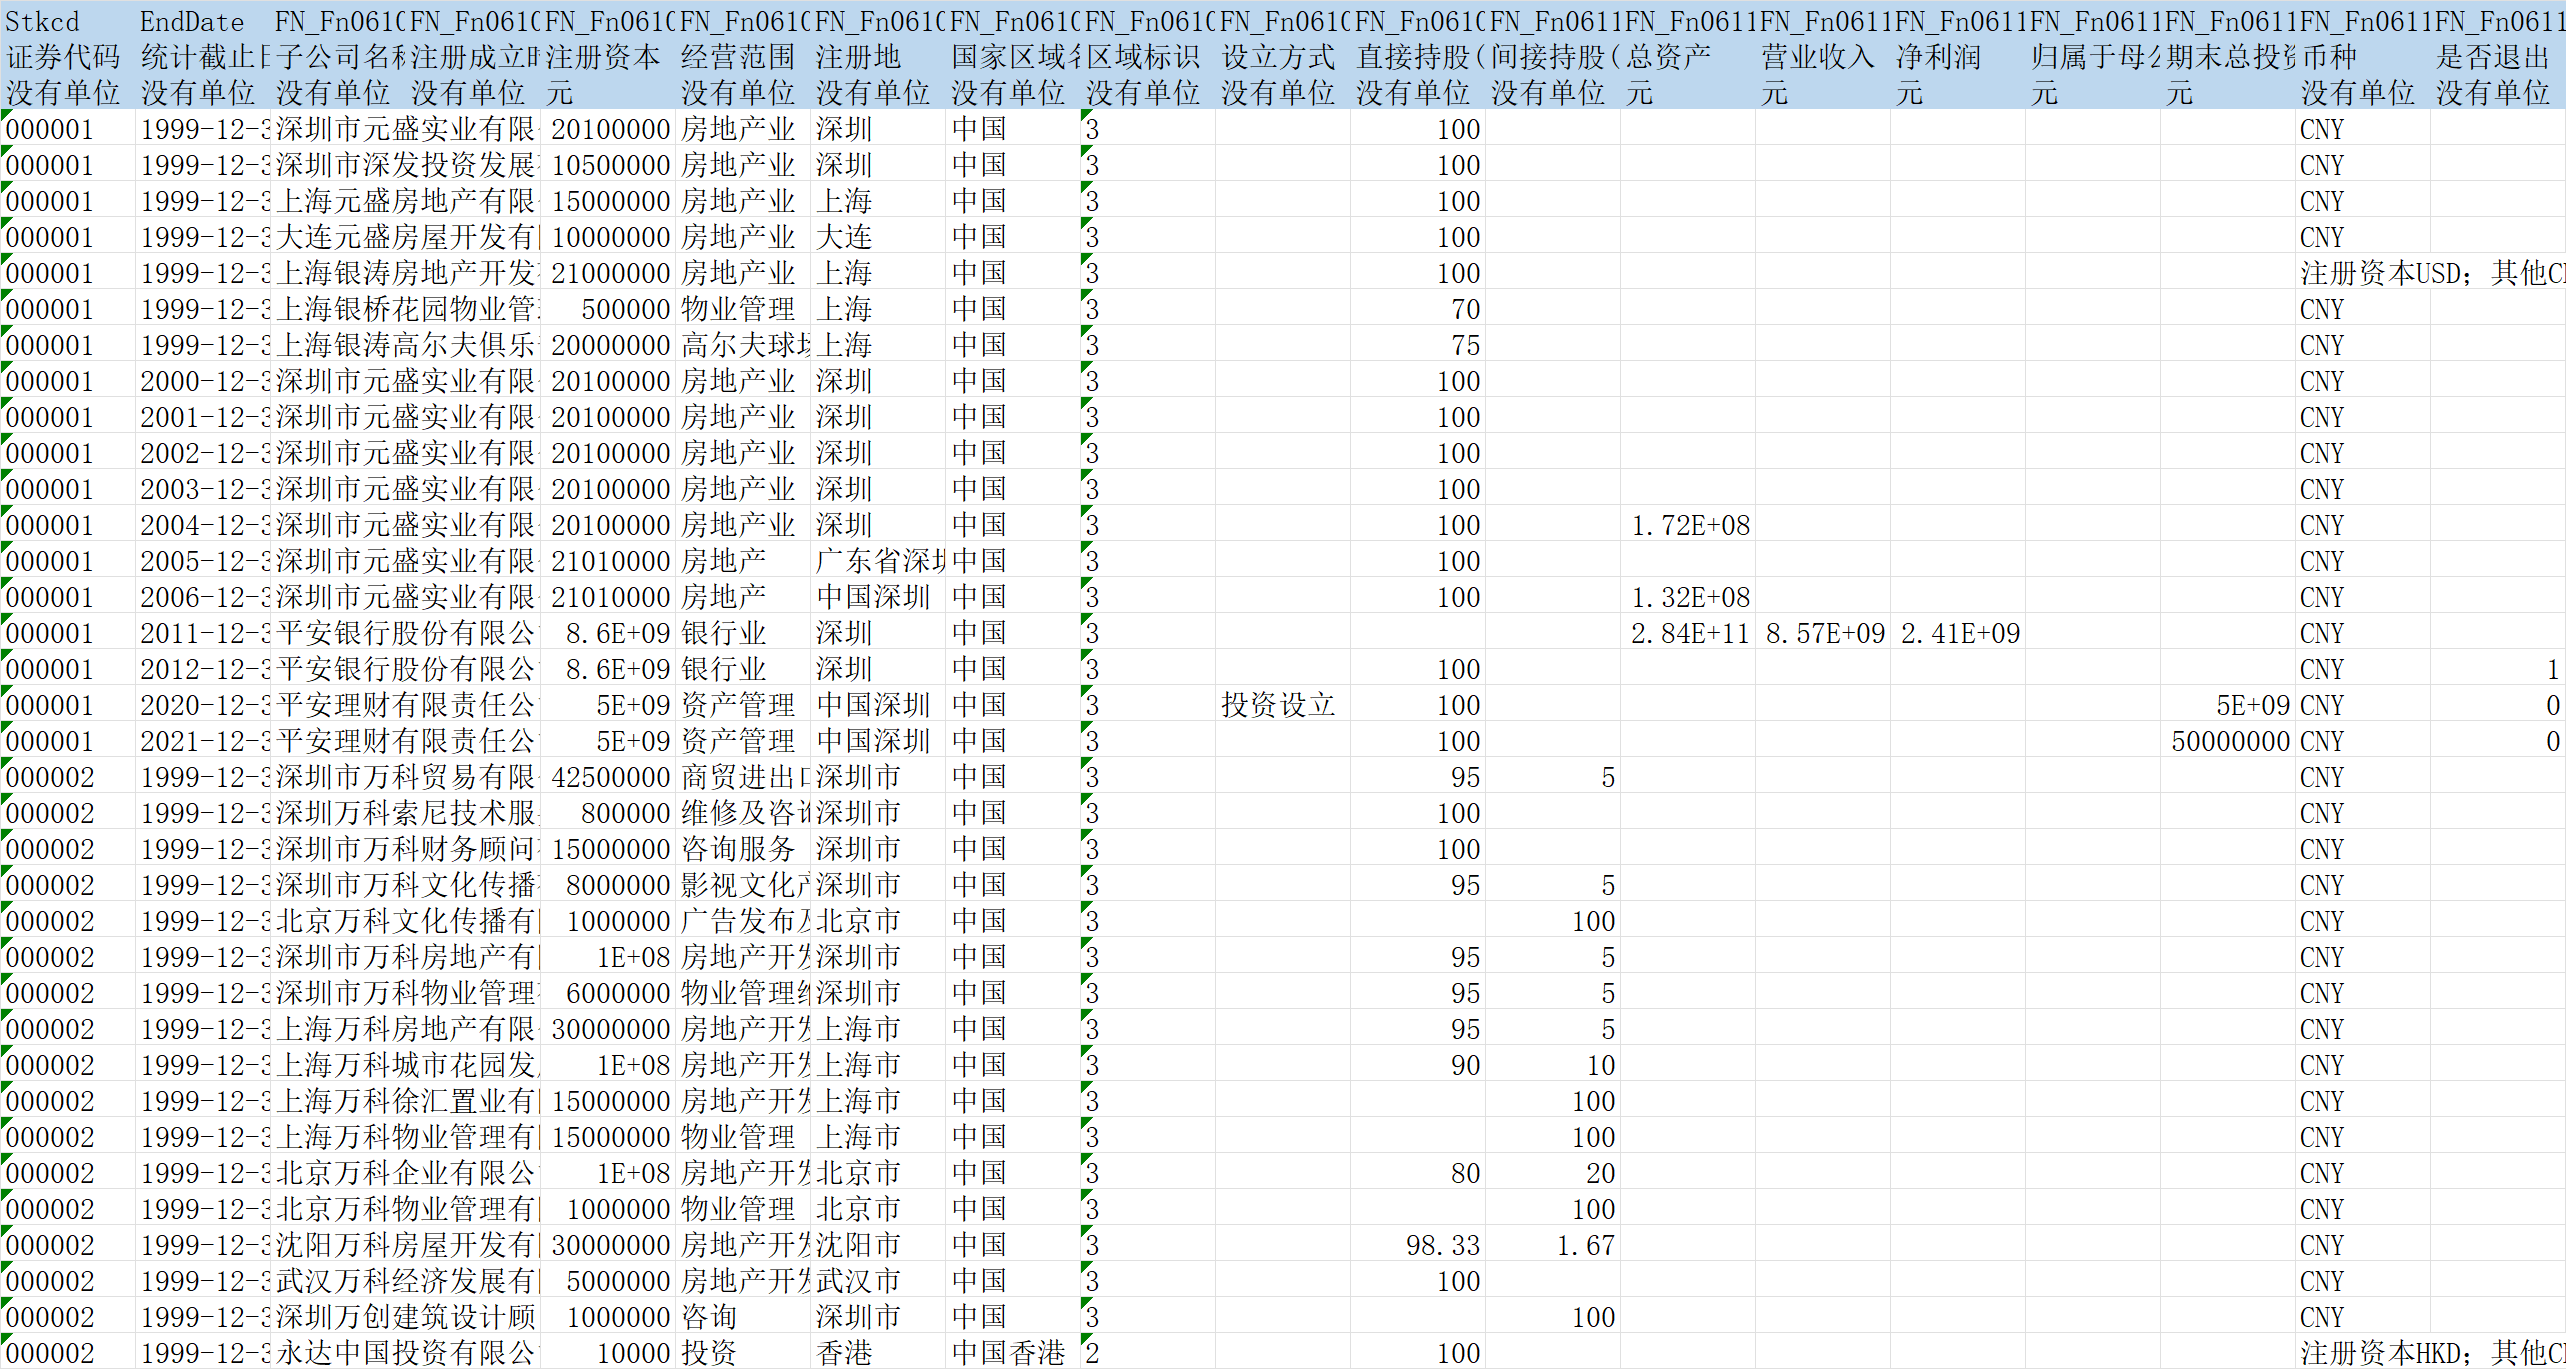Click the 广东省深圳 registration place cell
This screenshot has height=1369, width=2566.
[878, 561]
